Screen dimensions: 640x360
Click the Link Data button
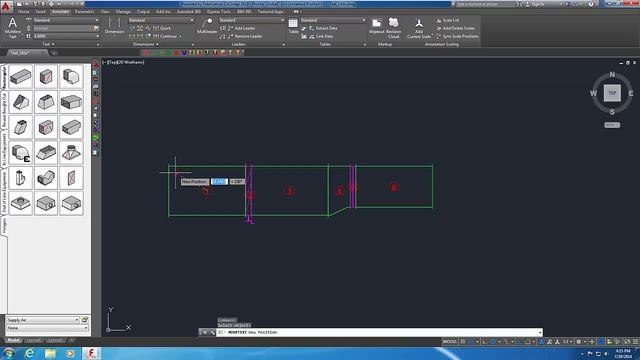[x=321, y=36]
